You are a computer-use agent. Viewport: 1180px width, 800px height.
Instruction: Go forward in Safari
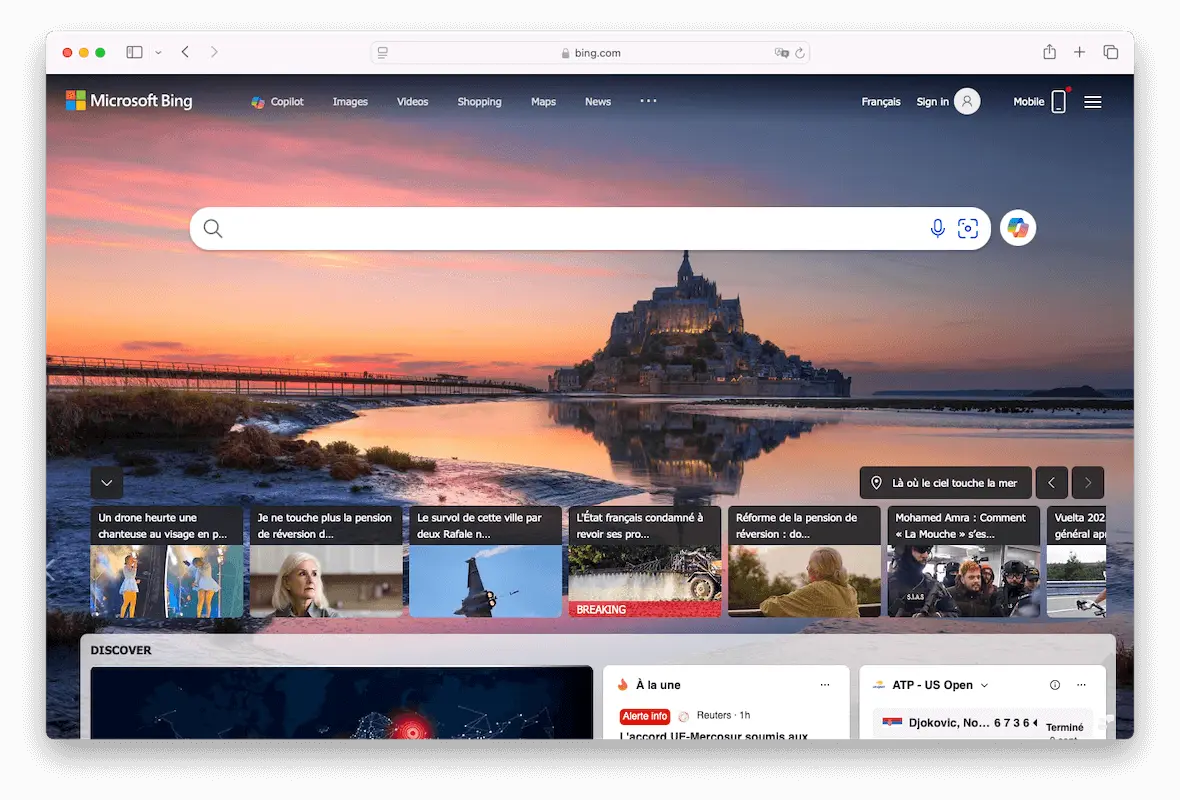tap(214, 52)
